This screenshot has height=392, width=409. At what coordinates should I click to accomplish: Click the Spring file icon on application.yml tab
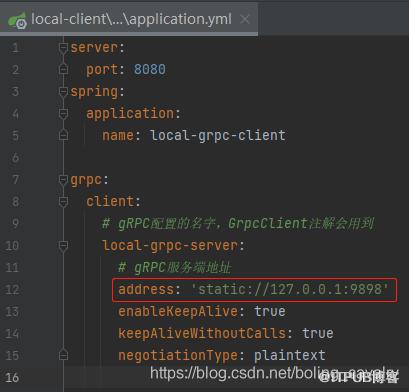17,21
